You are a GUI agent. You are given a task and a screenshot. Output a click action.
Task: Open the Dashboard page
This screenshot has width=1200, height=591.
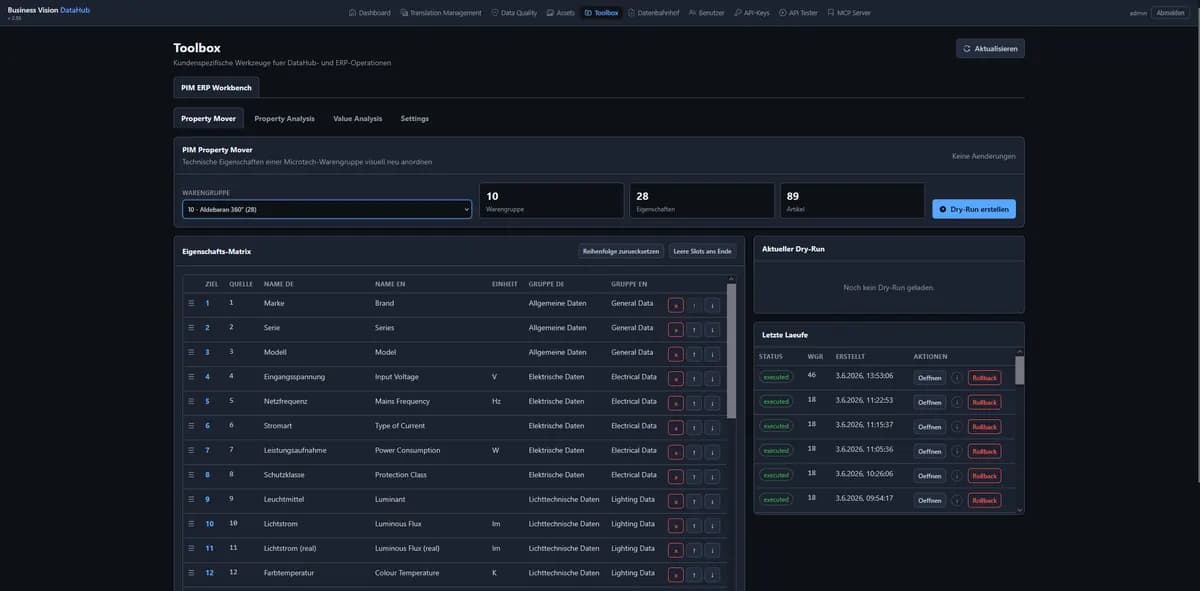coord(369,13)
